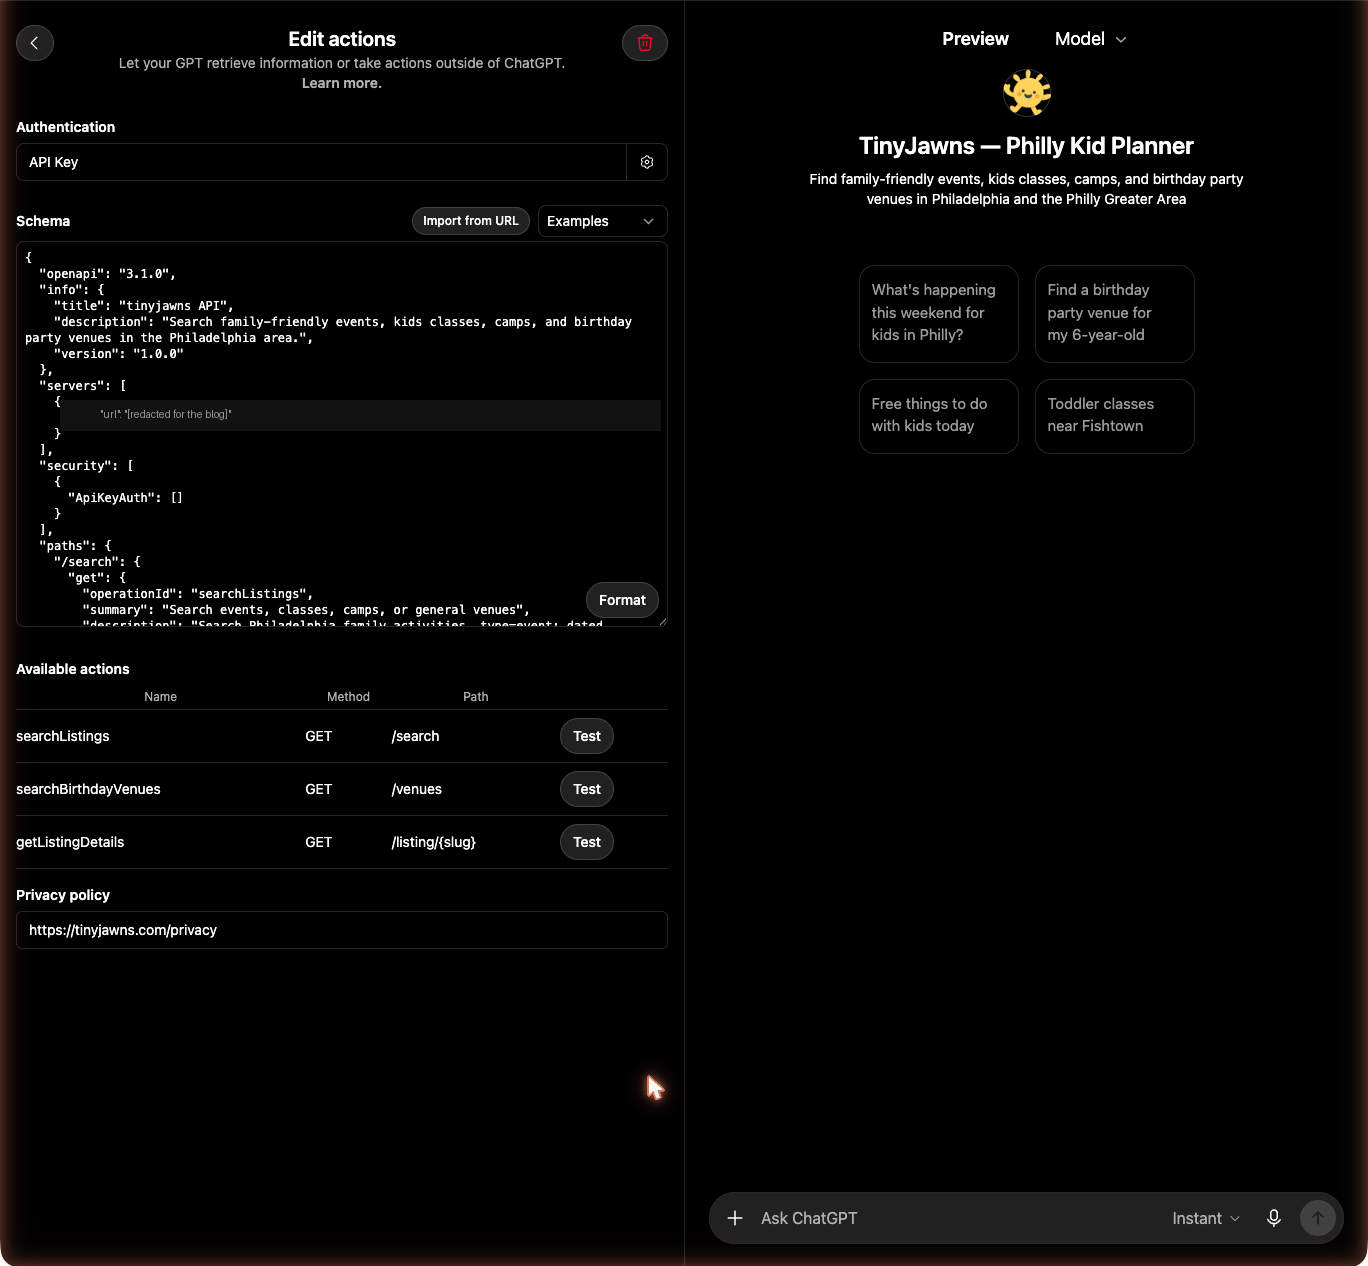
Task: Click the /search path cell
Action: click(x=416, y=736)
